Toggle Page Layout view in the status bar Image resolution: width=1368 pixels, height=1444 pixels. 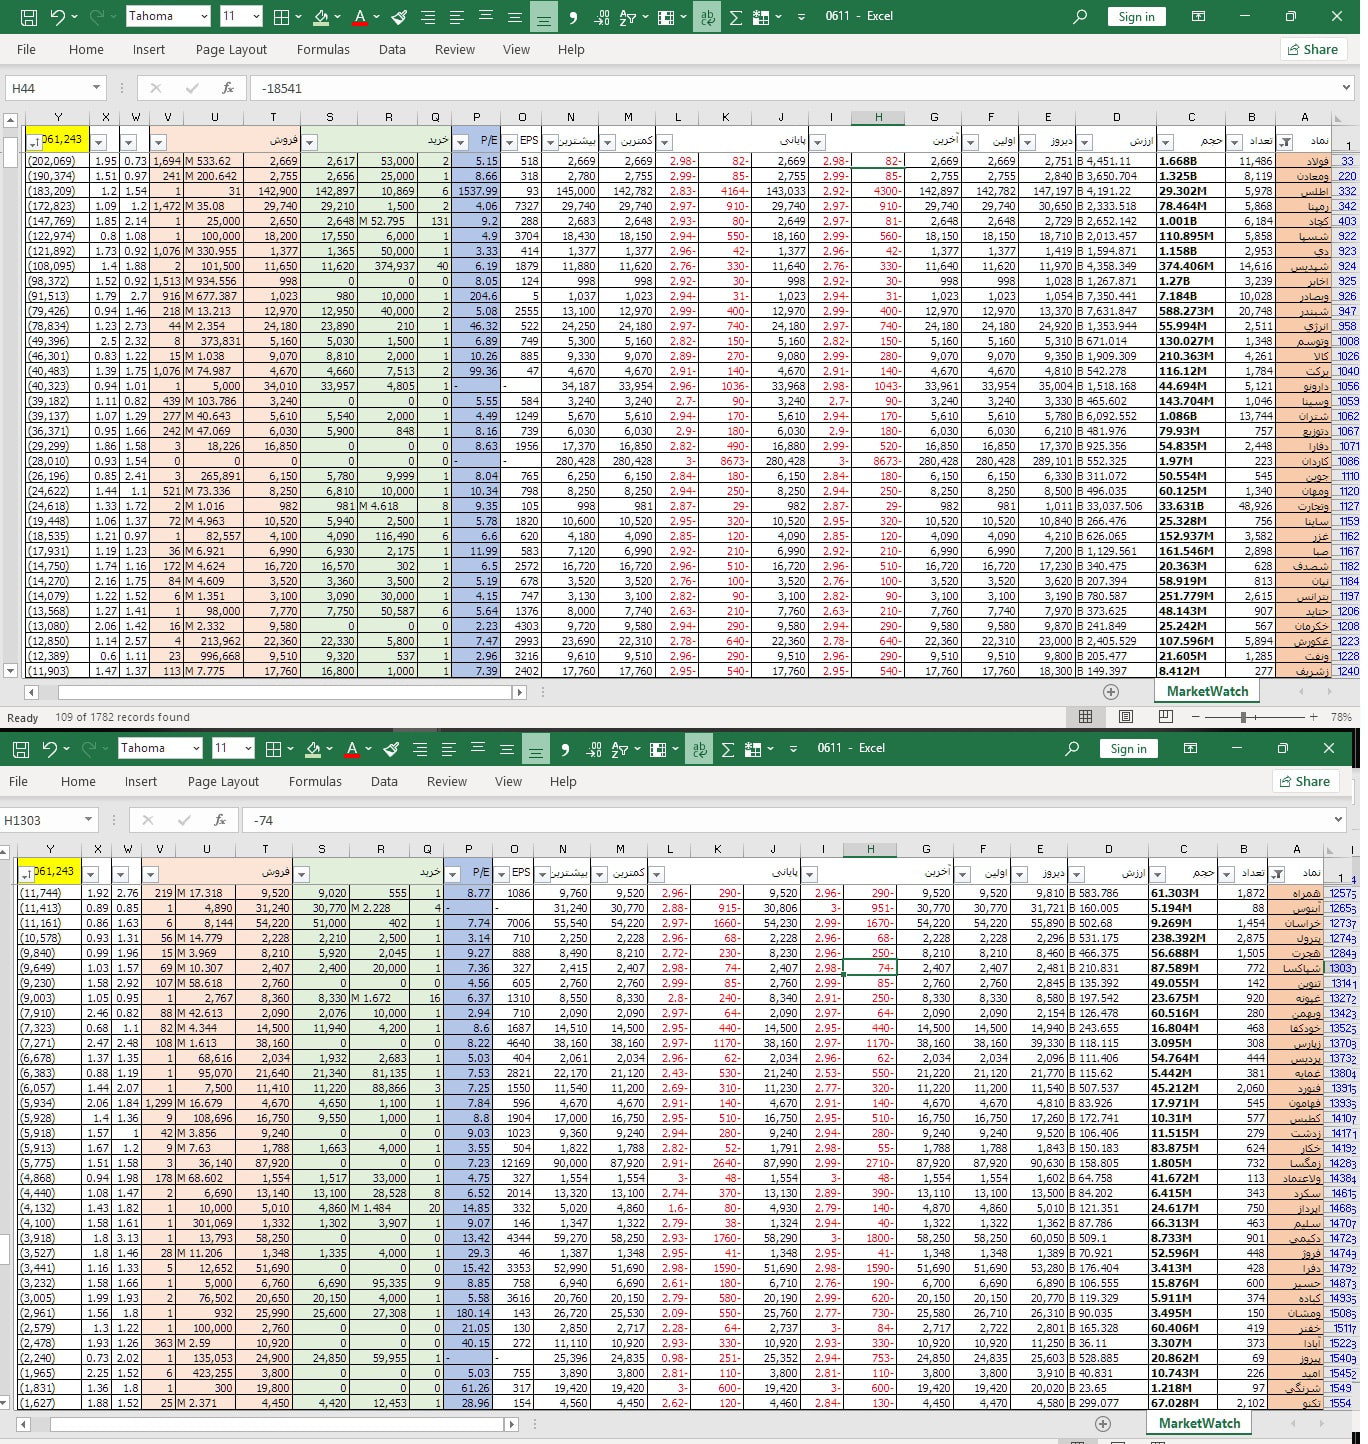tap(1126, 717)
